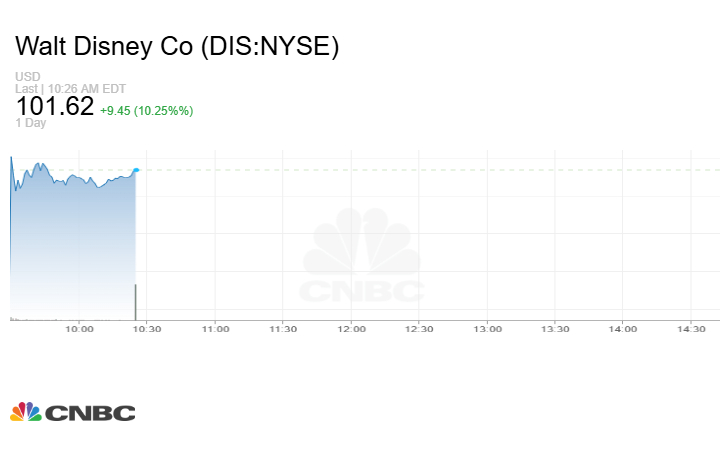The image size is (720, 450).
Task: Click the gray volume bar near 10:30
Action: (x=136, y=301)
